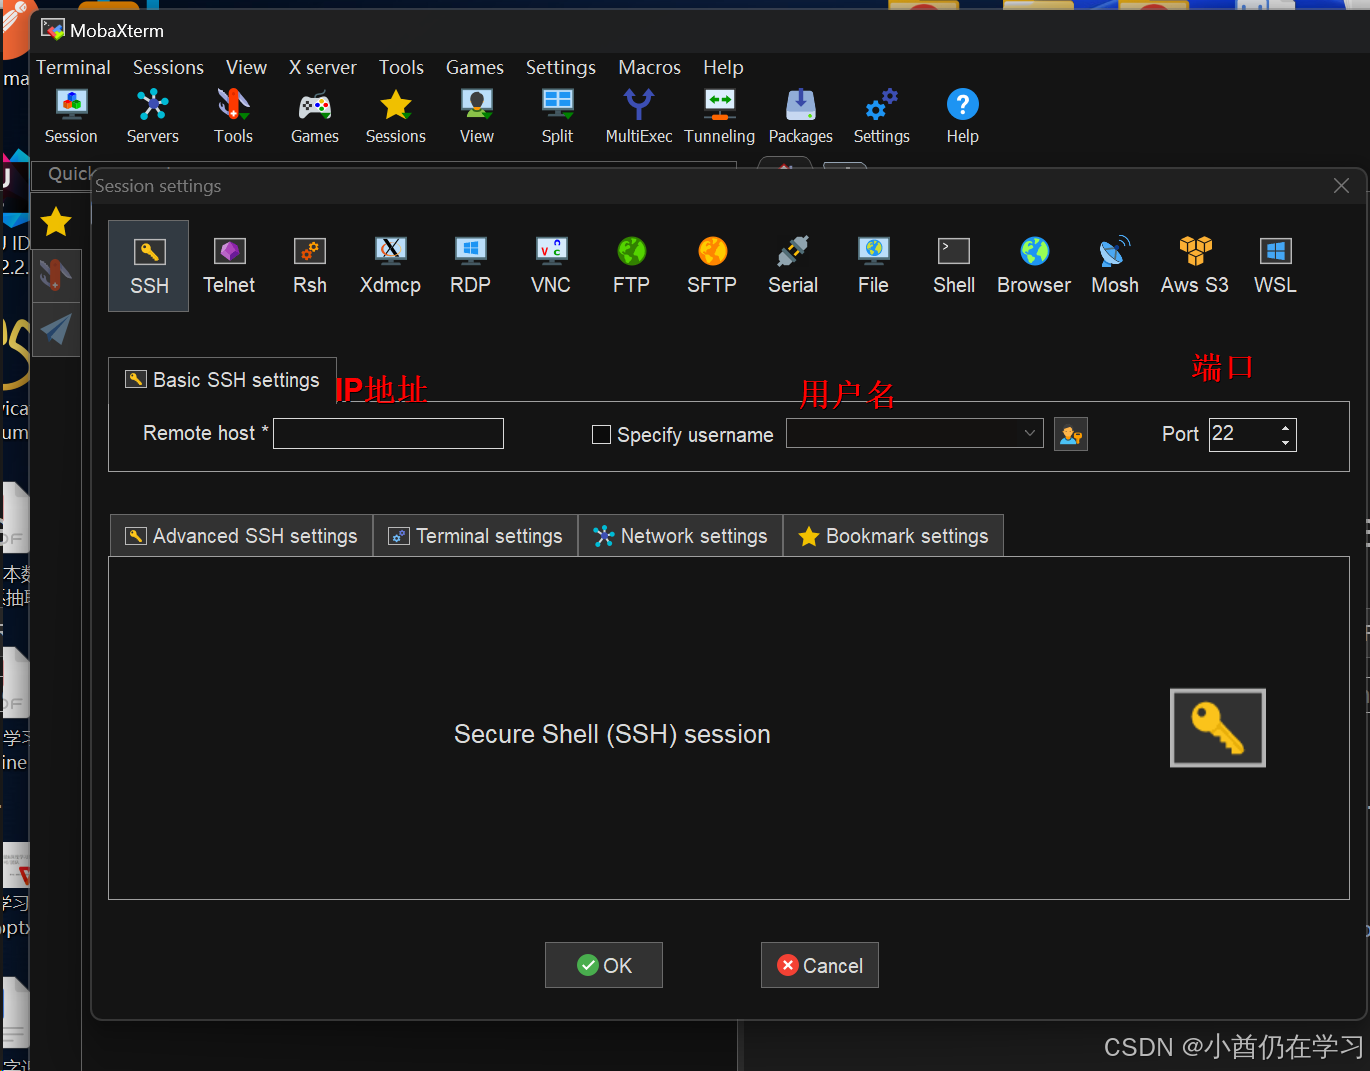Image resolution: width=1370 pixels, height=1071 pixels.
Task: Open the Servers toolbar icon
Action: coord(152,116)
